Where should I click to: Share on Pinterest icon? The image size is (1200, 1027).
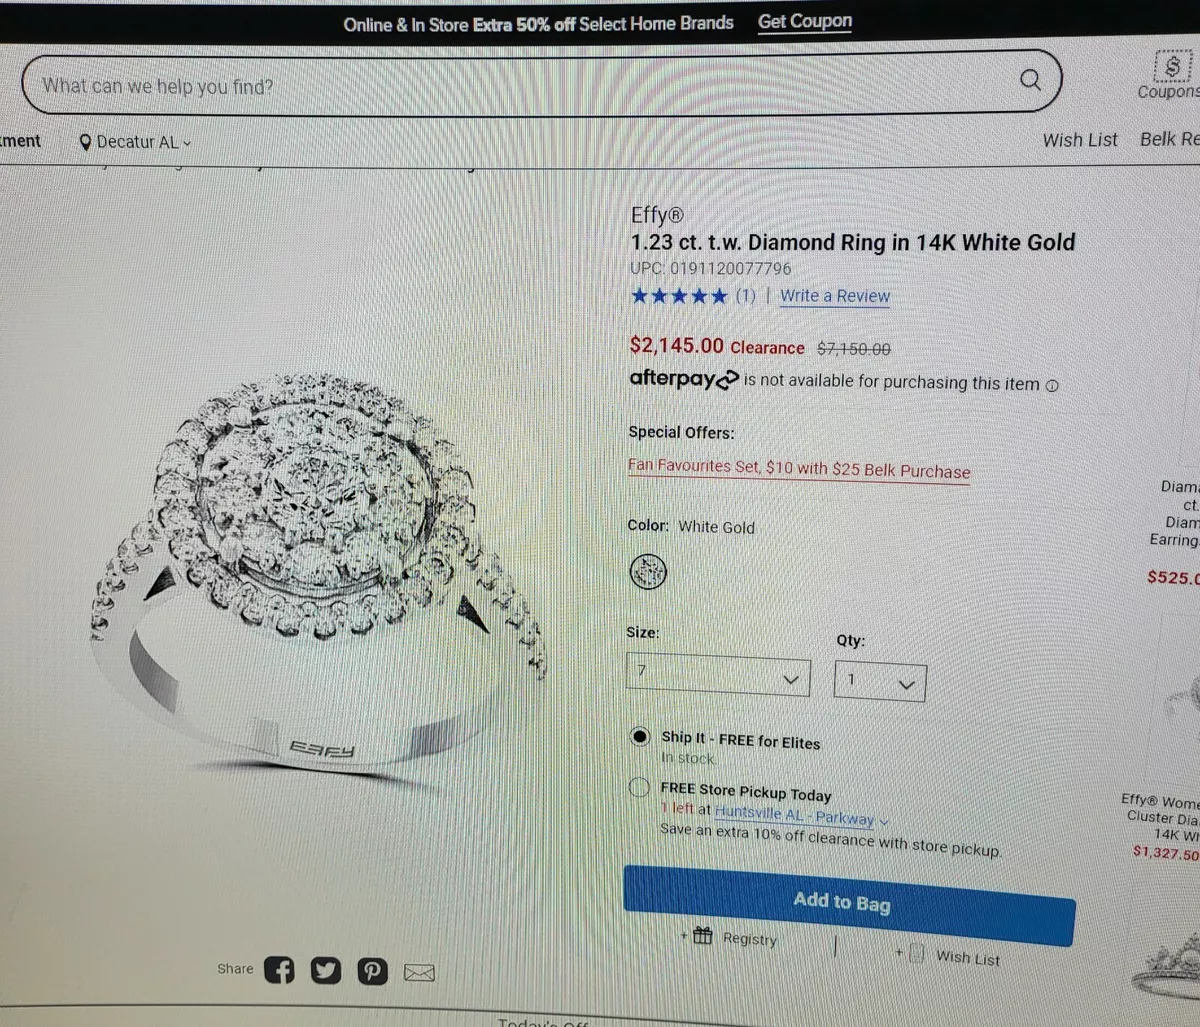(x=371, y=971)
